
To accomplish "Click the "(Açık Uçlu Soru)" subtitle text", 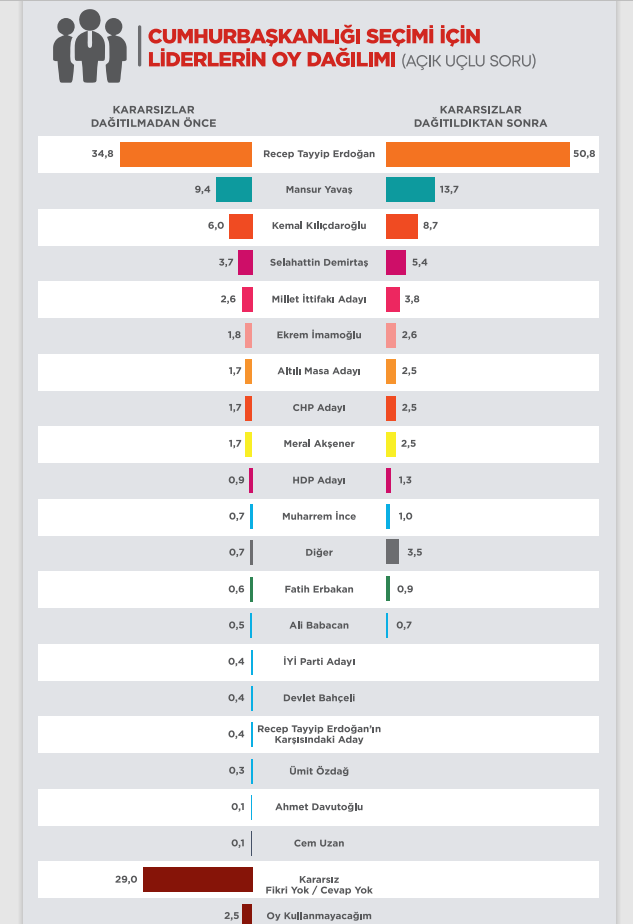I will click(469, 61).
